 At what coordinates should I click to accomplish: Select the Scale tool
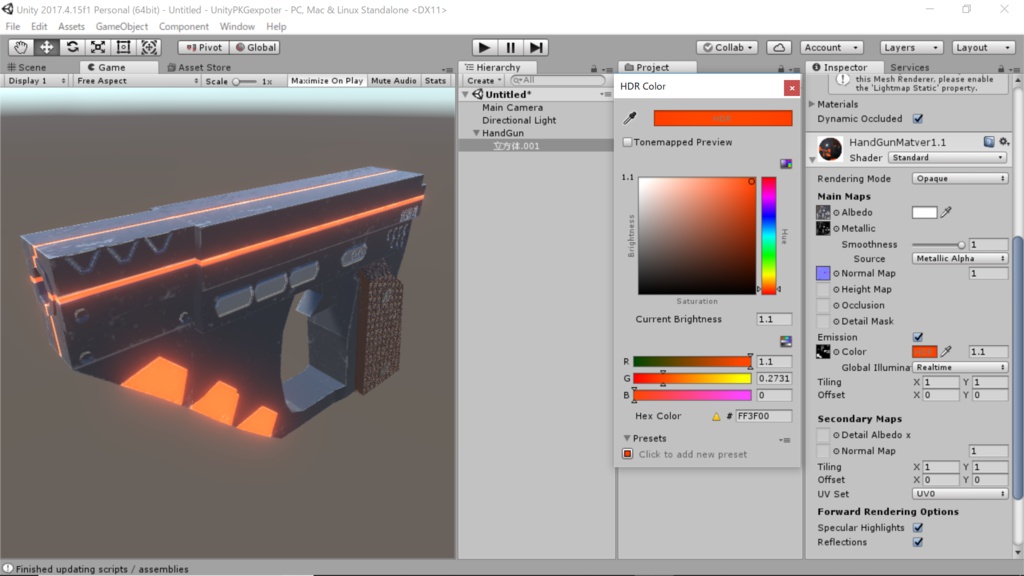(97, 47)
